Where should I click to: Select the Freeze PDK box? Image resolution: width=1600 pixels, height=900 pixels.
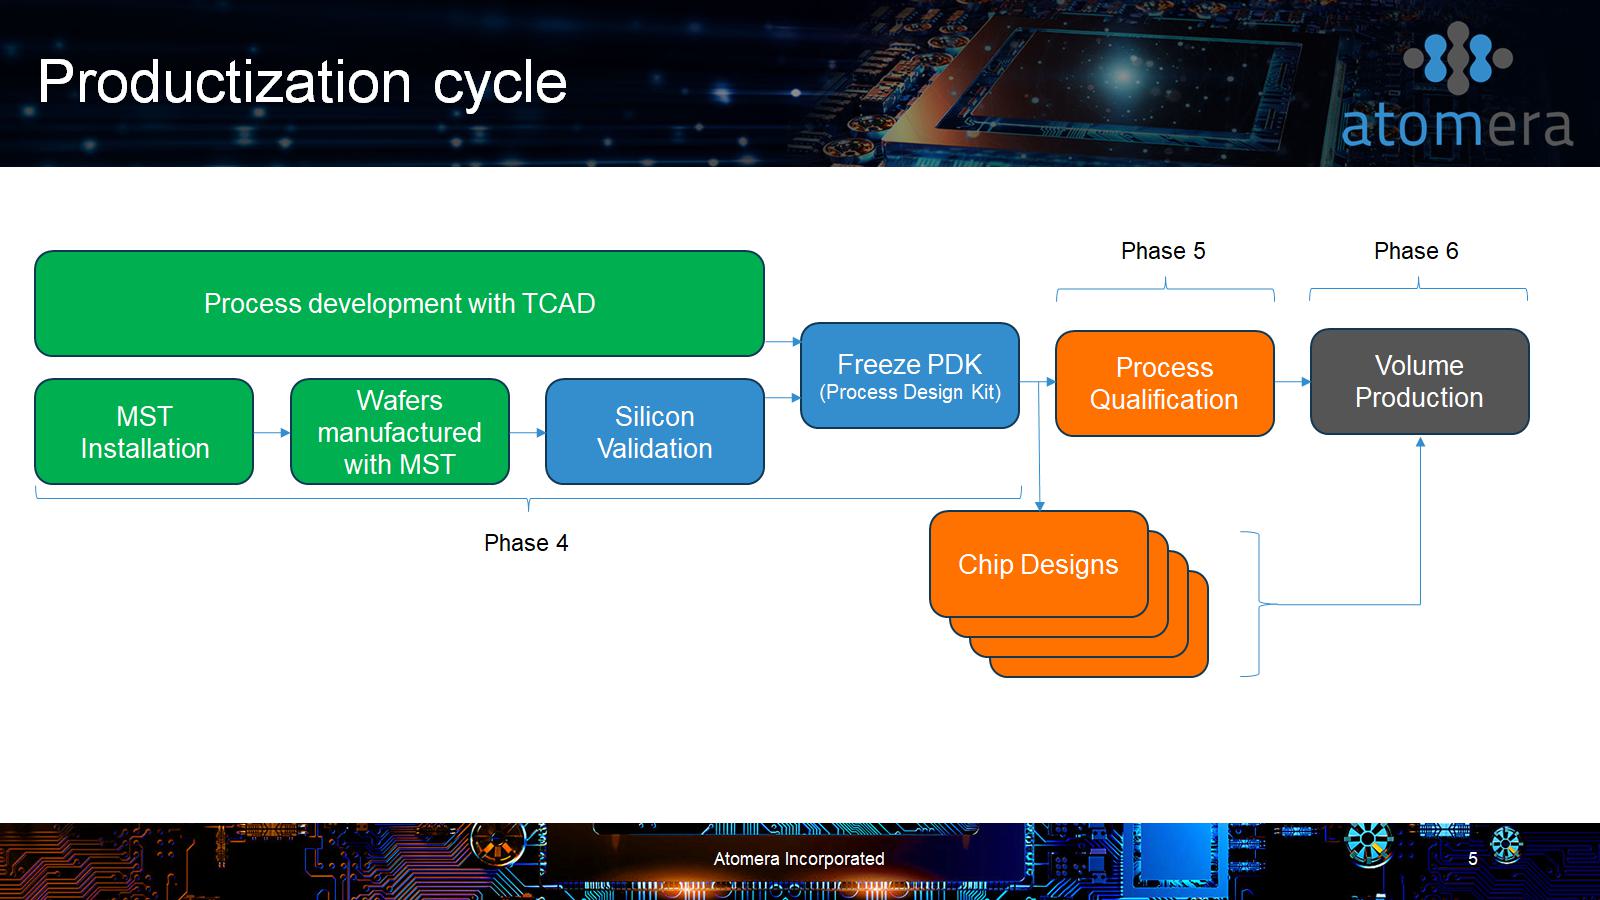pyautogui.click(x=909, y=376)
